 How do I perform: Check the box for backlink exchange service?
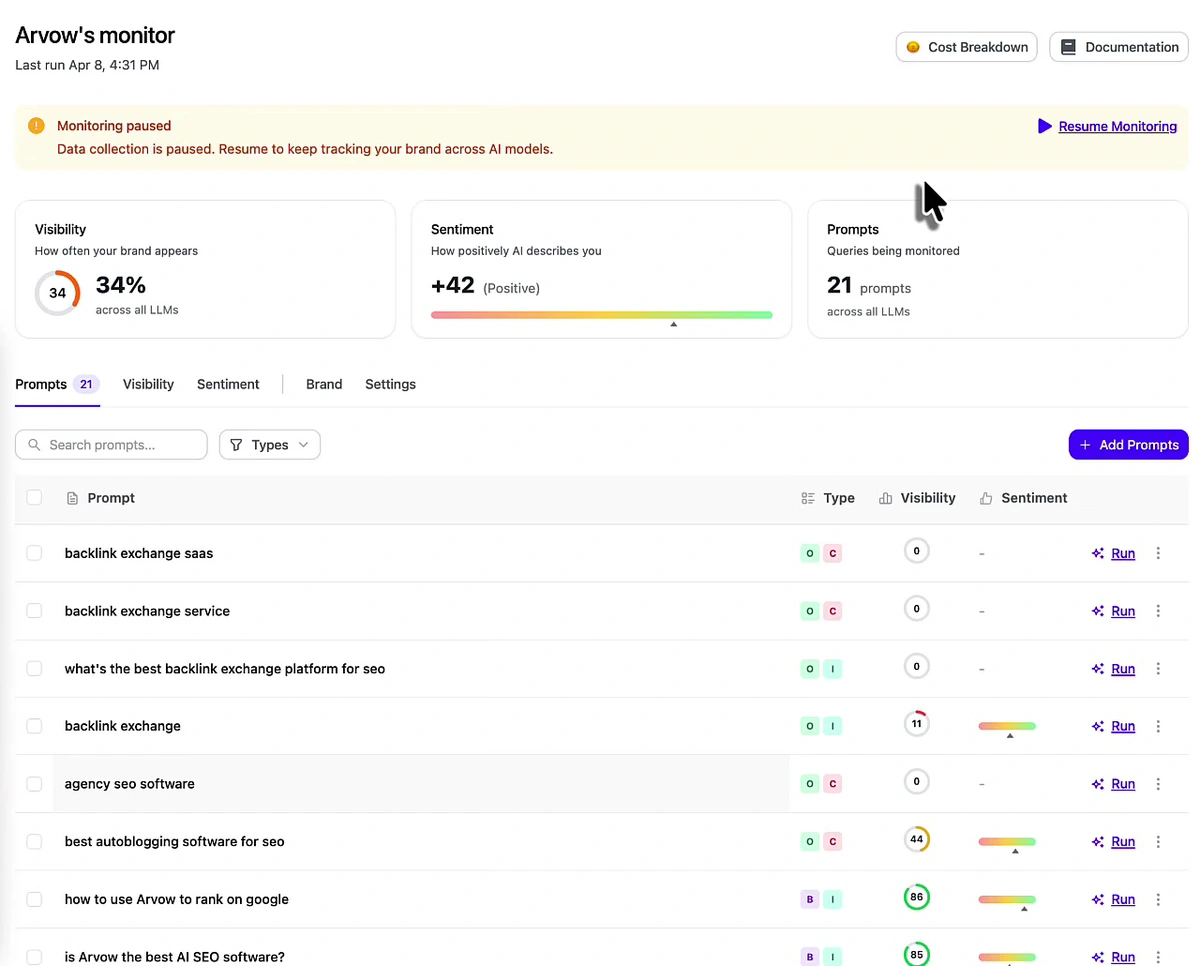pyautogui.click(x=34, y=611)
